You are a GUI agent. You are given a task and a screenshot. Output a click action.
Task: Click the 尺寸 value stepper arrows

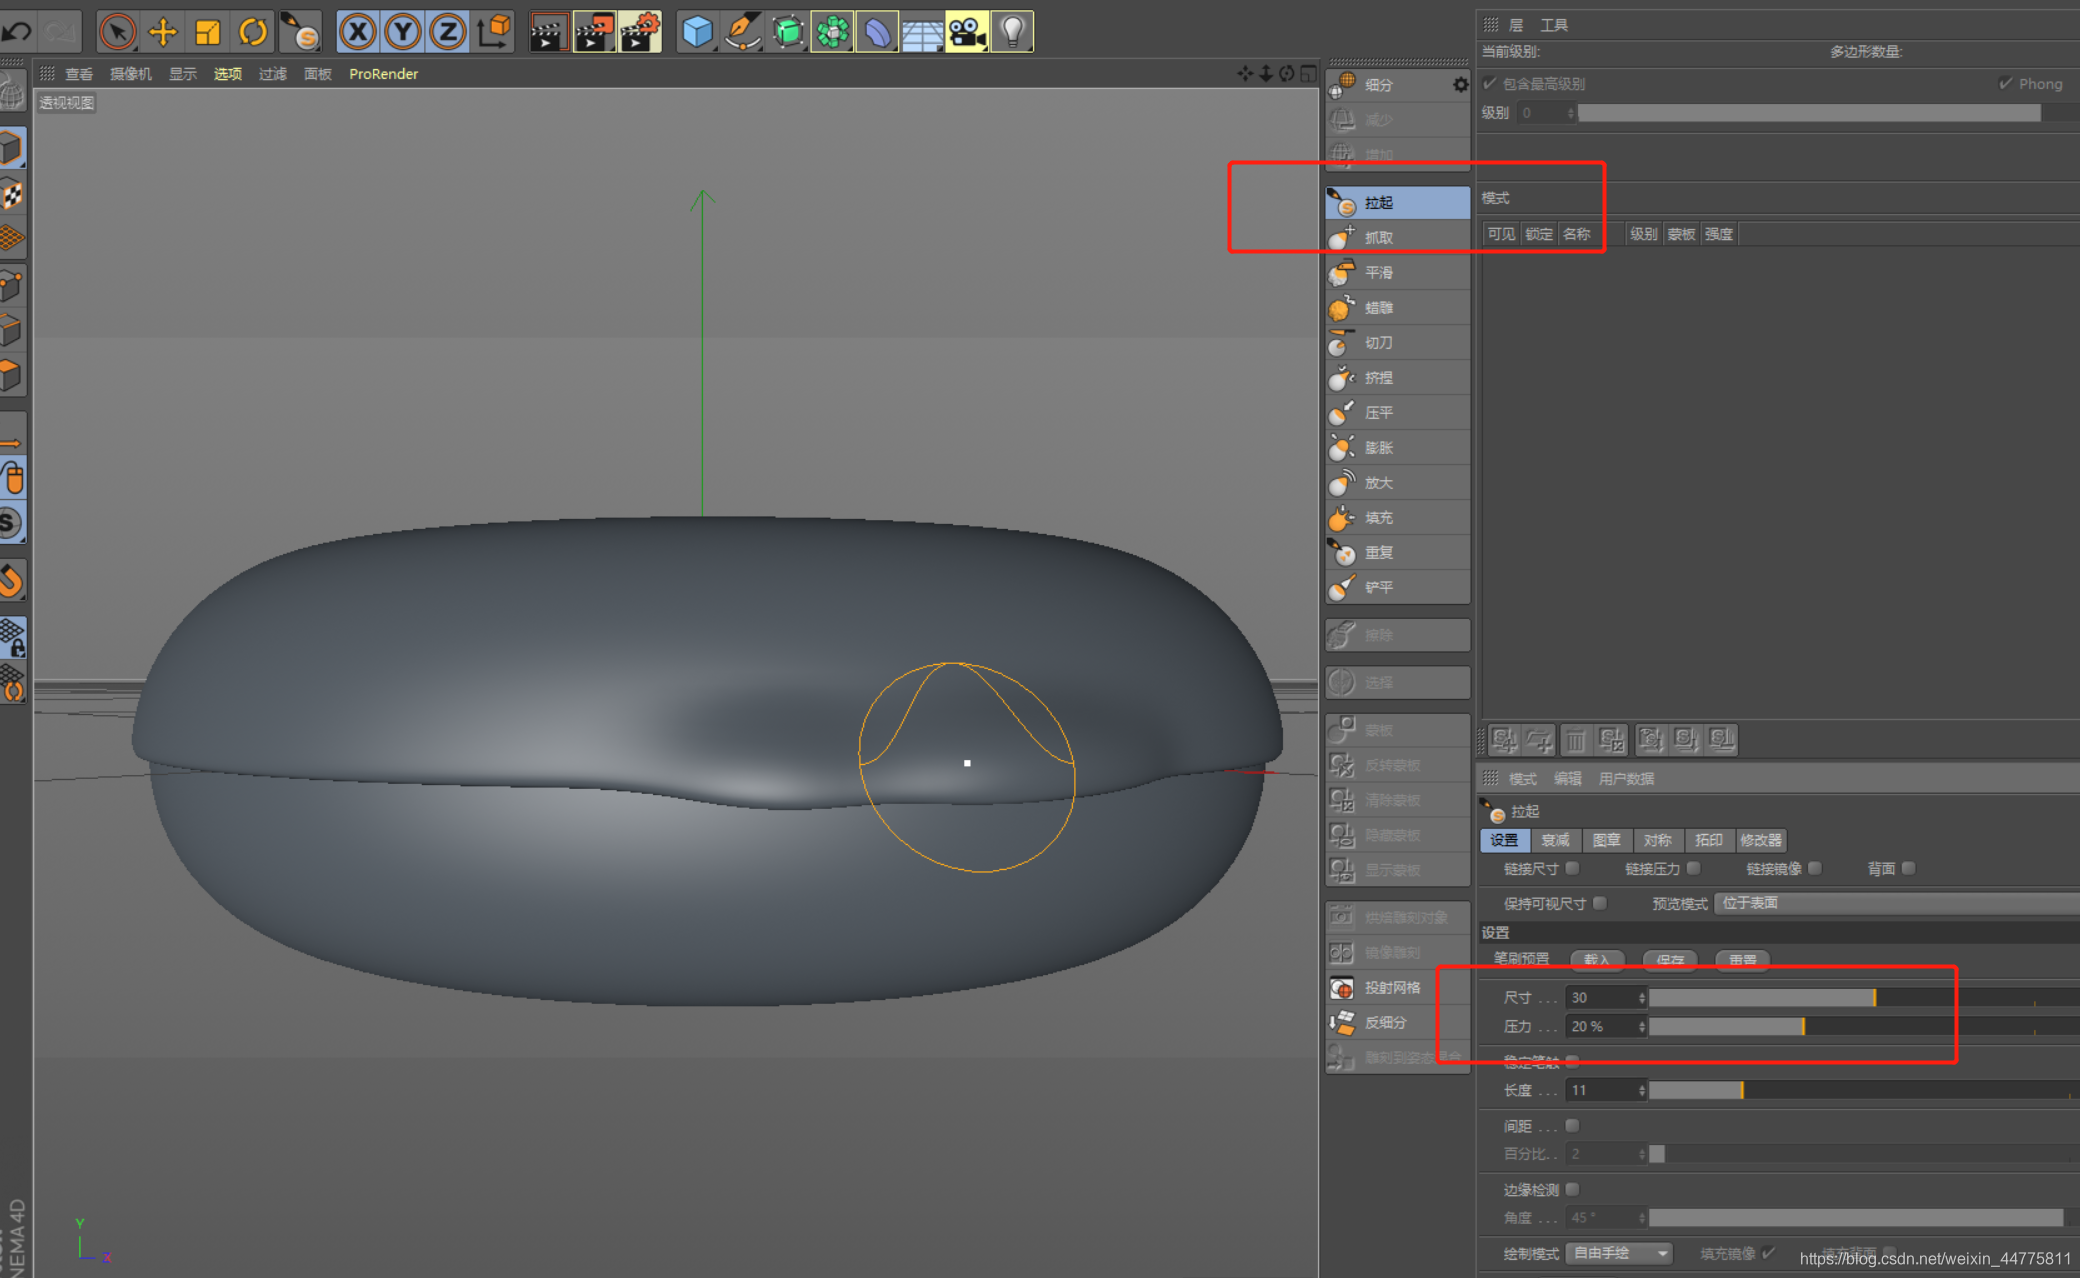(1642, 997)
